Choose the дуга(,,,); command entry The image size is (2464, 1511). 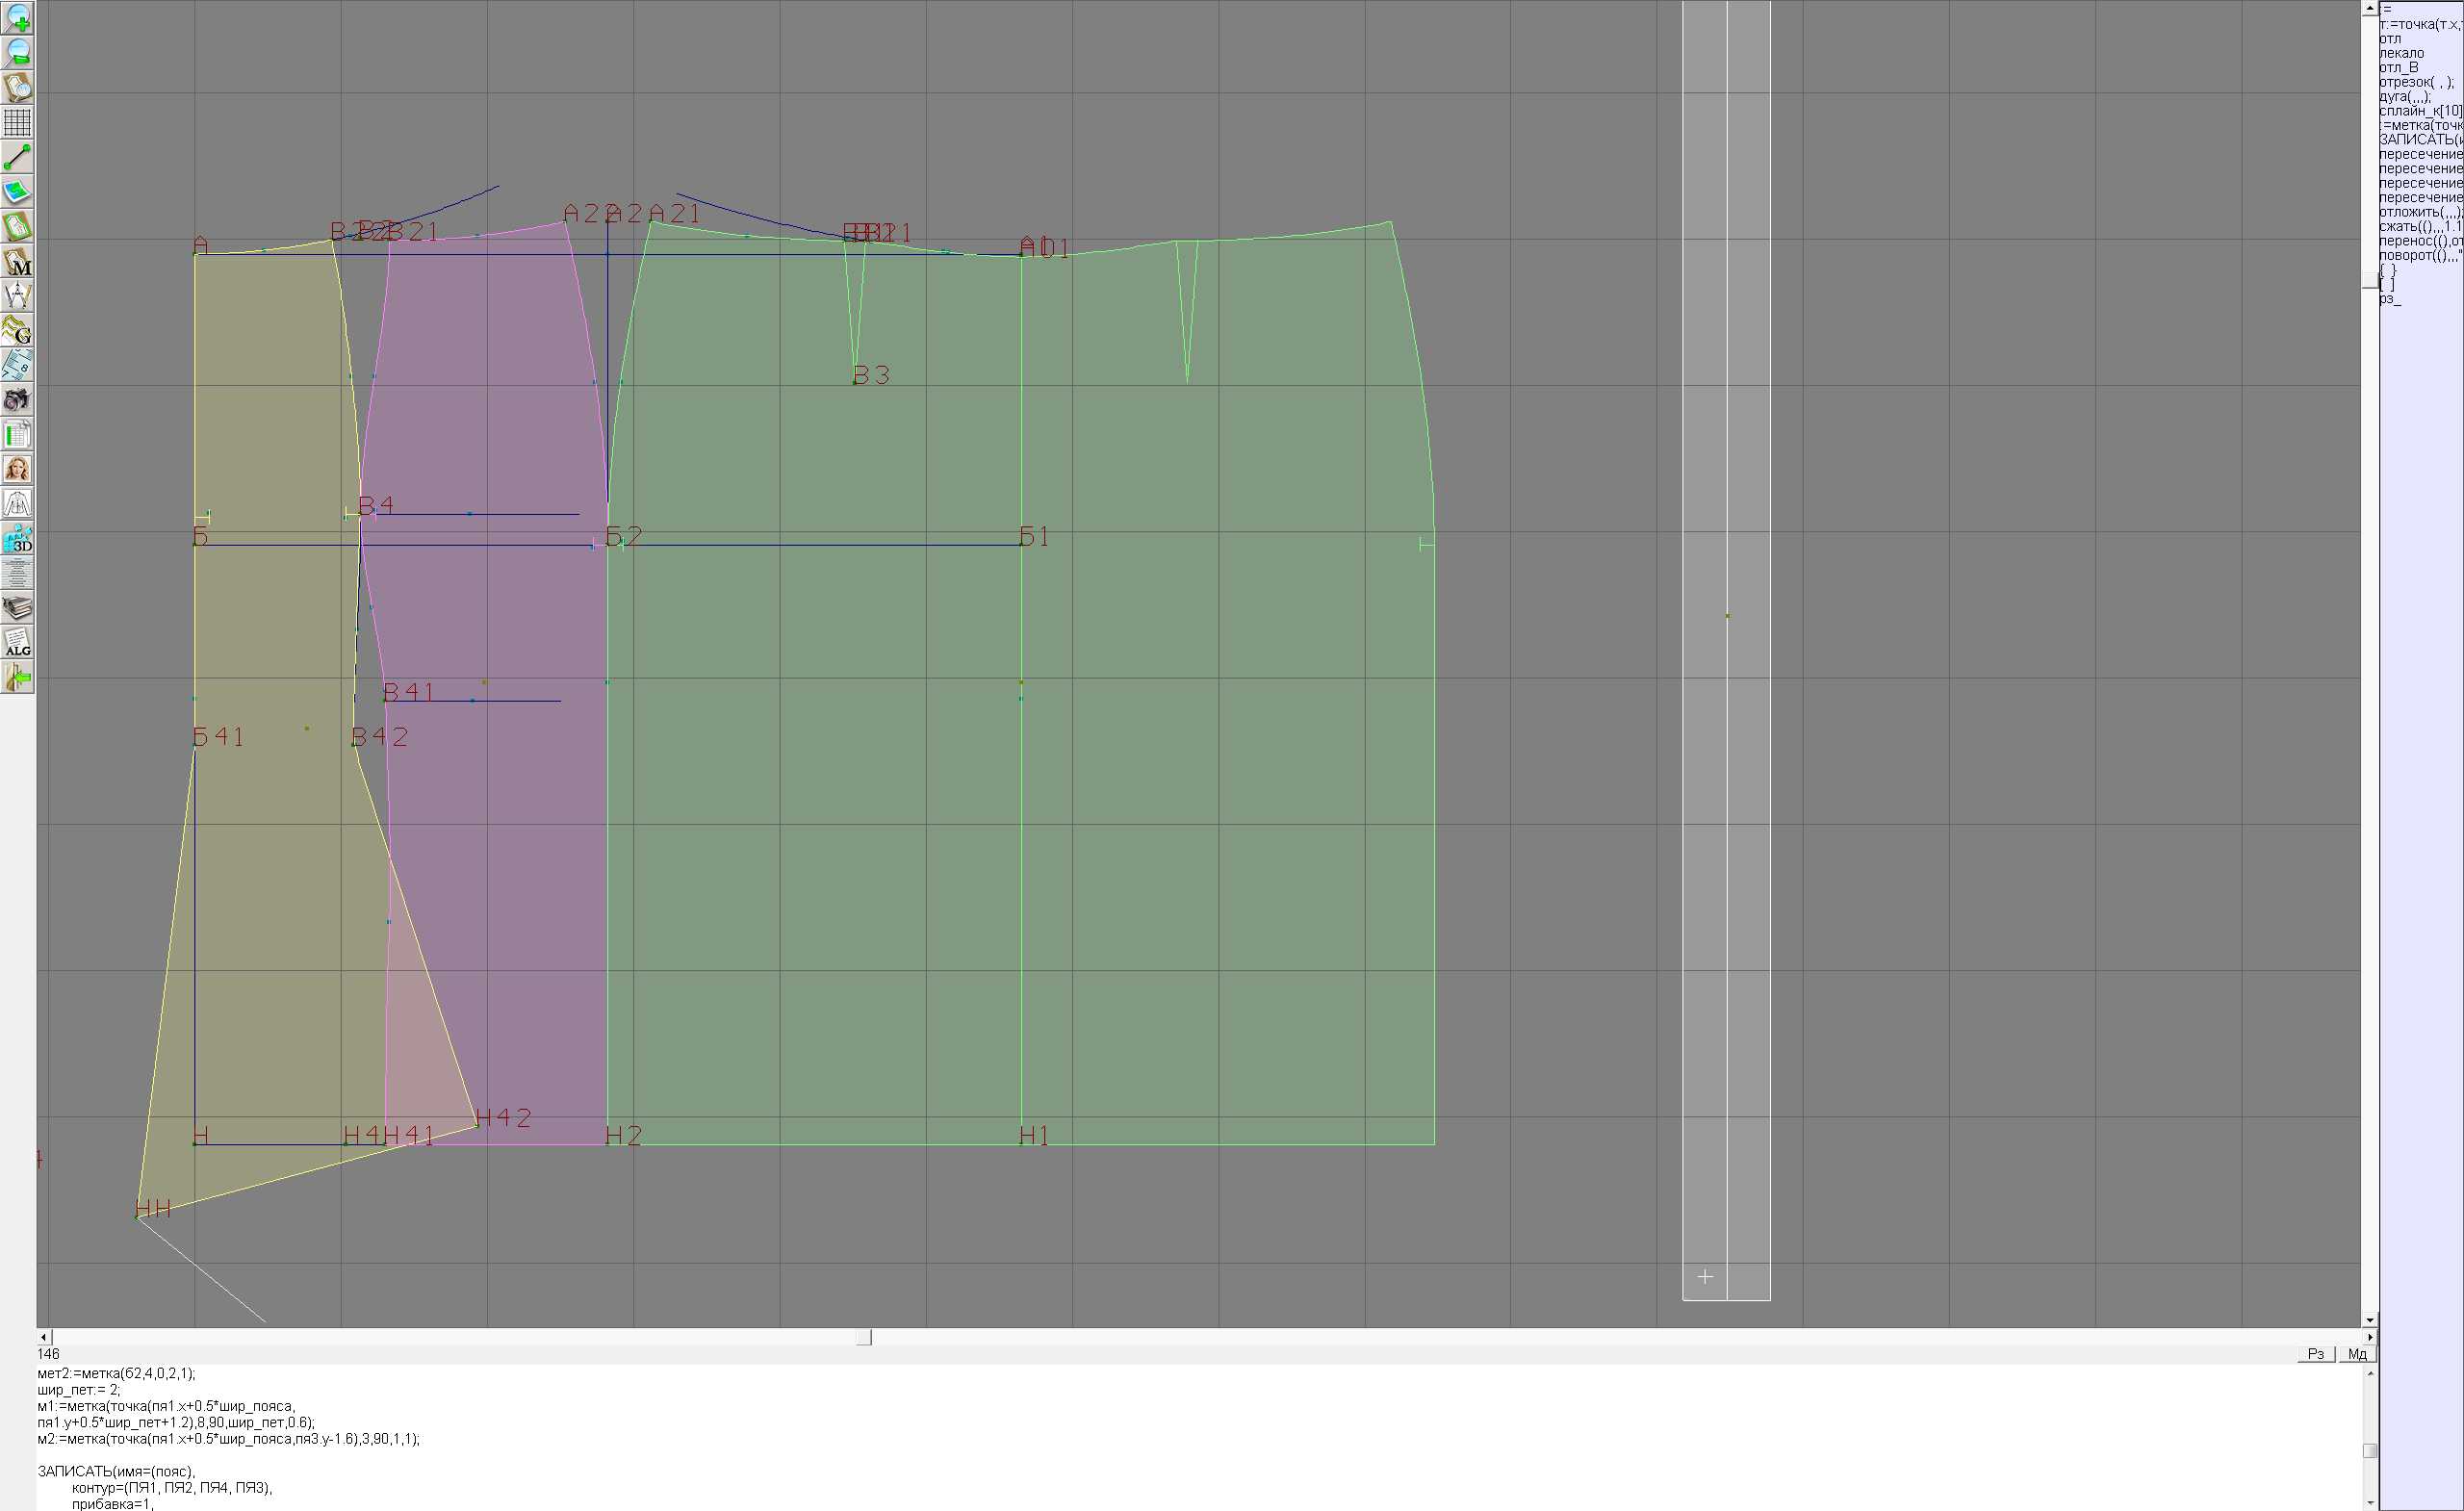(2405, 97)
